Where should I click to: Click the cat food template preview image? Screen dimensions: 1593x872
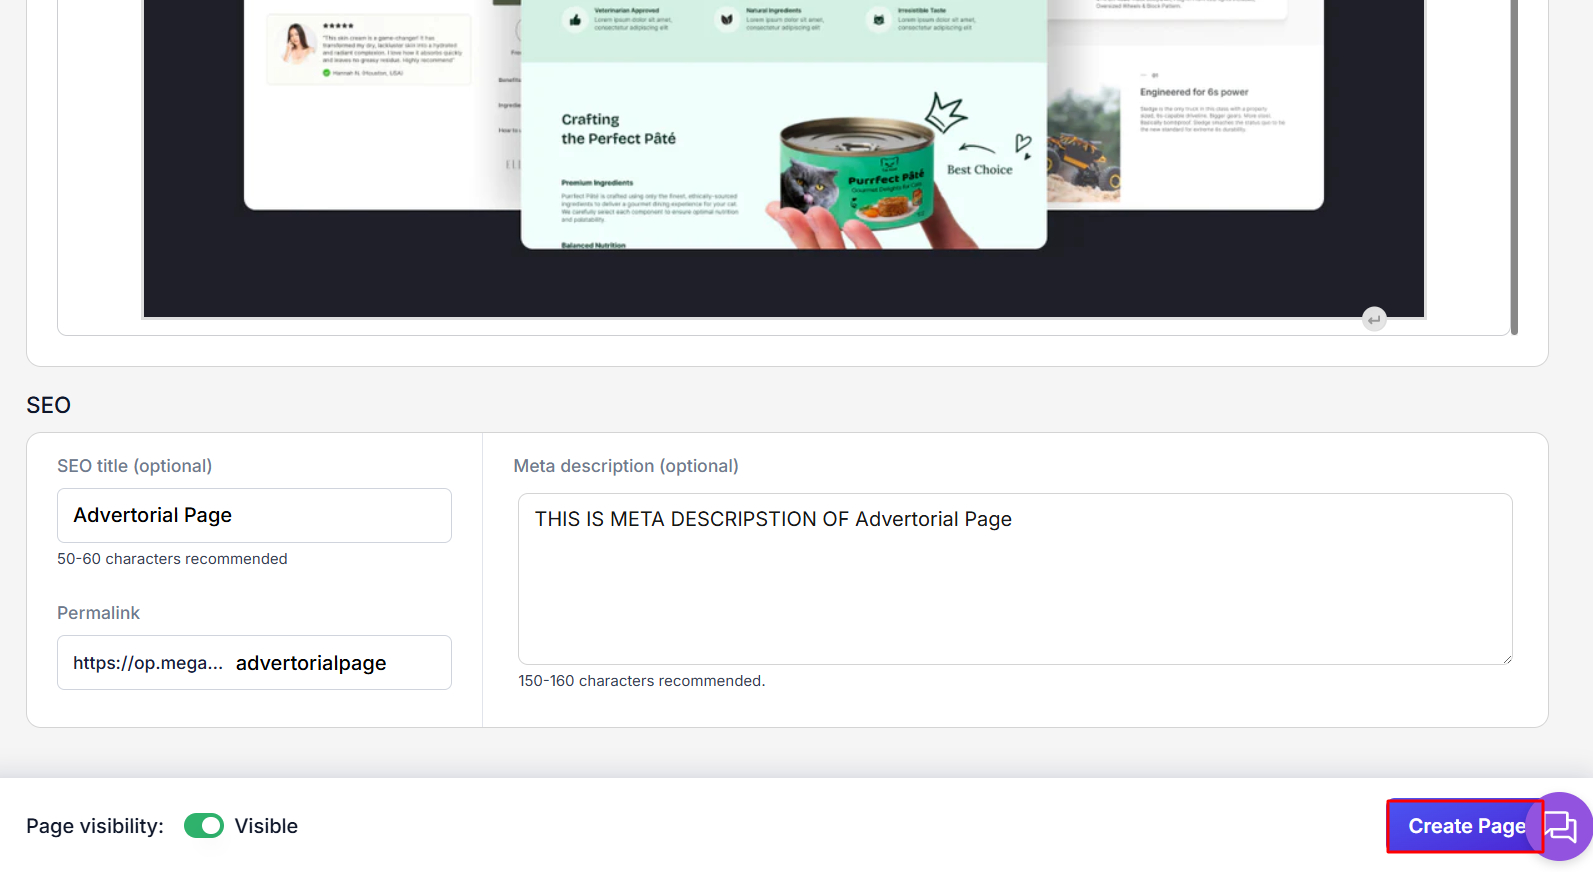pyautogui.click(x=784, y=124)
